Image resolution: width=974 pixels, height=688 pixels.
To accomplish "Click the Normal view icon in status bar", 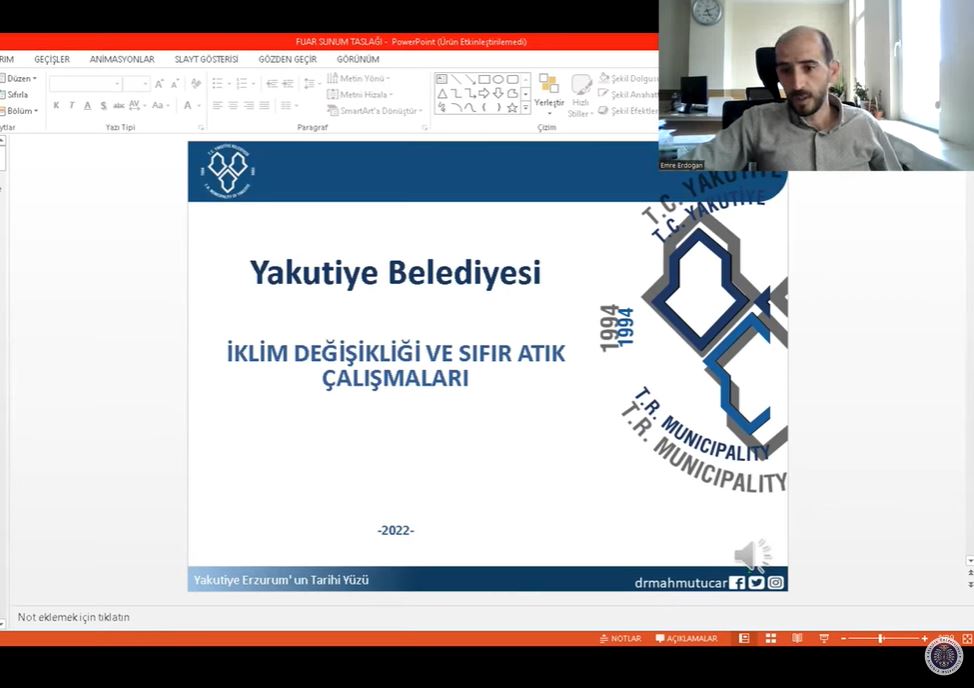I will coord(745,638).
